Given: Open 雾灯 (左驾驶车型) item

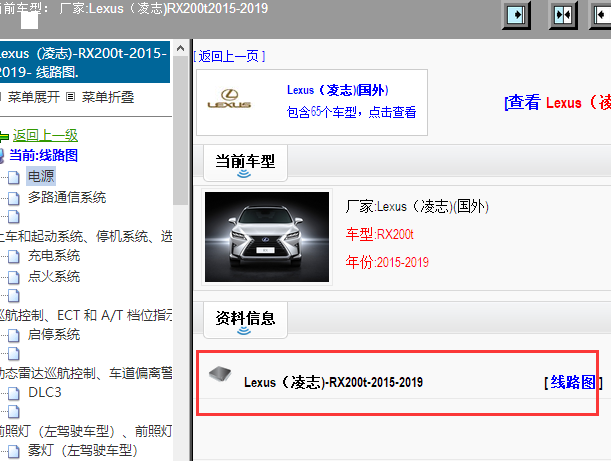Looking at the screenshot, I should click(x=83, y=450).
